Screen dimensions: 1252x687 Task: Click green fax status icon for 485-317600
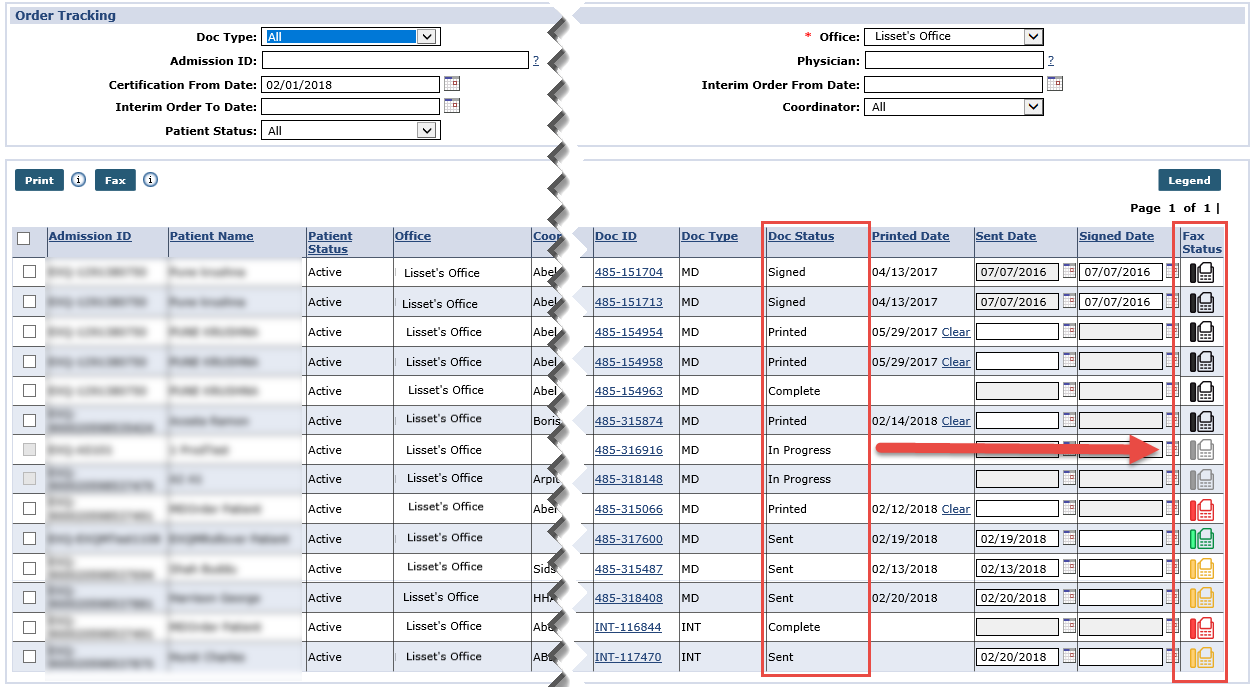coord(1201,539)
